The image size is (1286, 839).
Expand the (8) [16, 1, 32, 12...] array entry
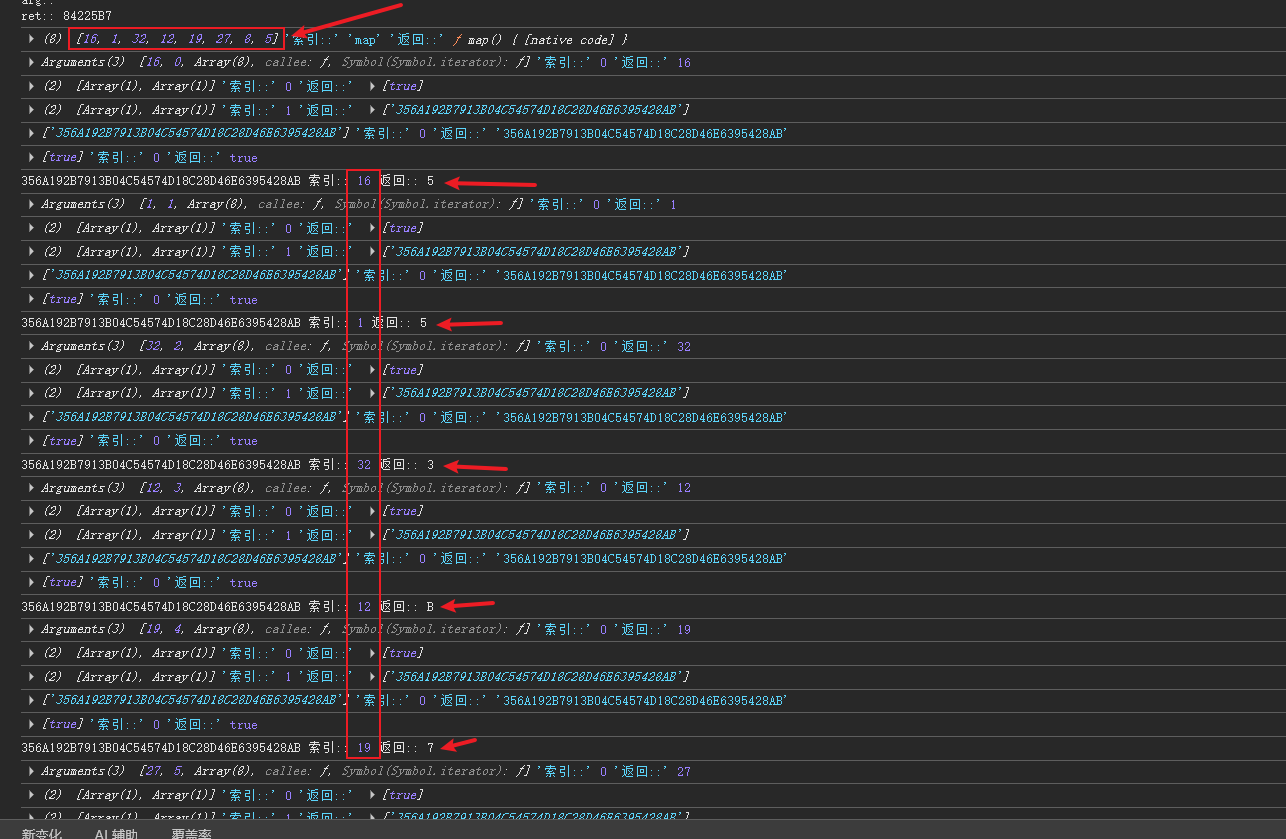click(x=32, y=39)
